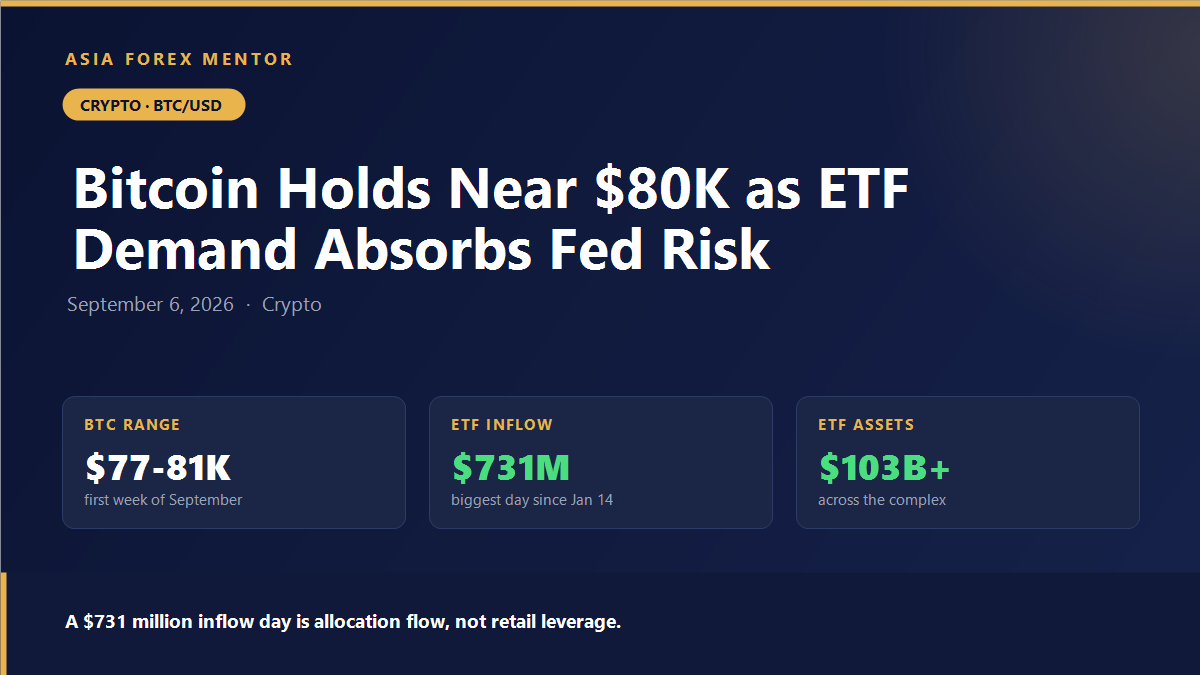Open the Crypto category link beside the date

tap(292, 304)
